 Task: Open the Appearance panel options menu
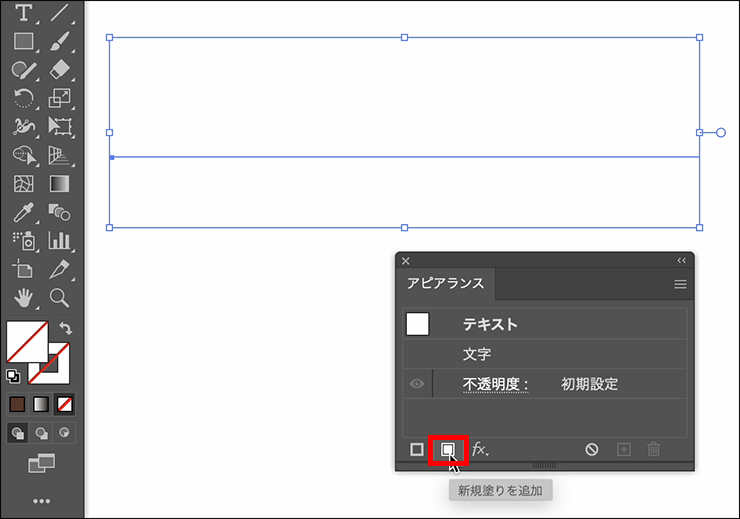point(680,285)
